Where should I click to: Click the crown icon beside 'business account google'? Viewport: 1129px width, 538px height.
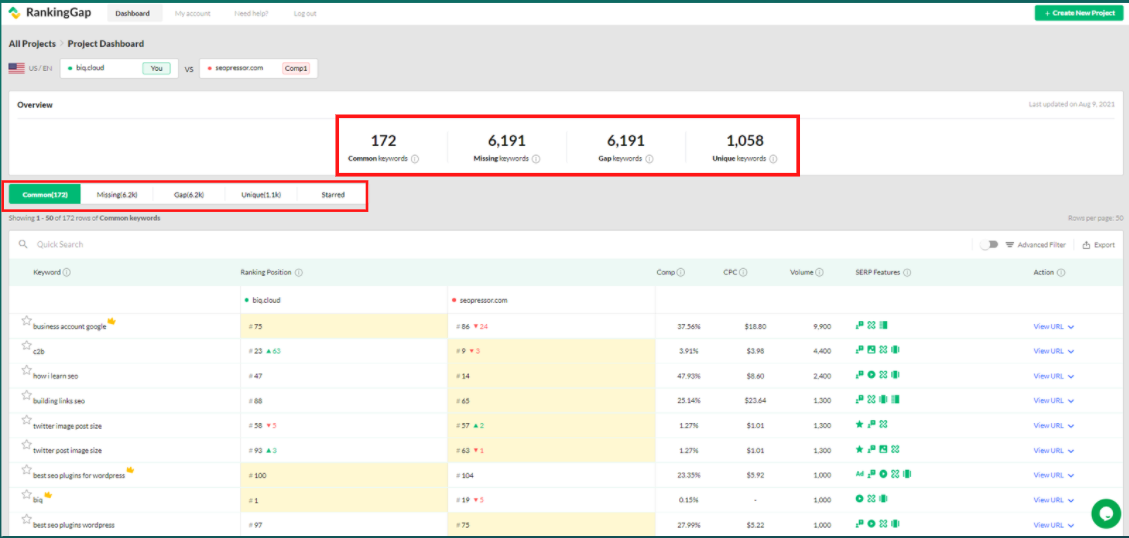112,321
